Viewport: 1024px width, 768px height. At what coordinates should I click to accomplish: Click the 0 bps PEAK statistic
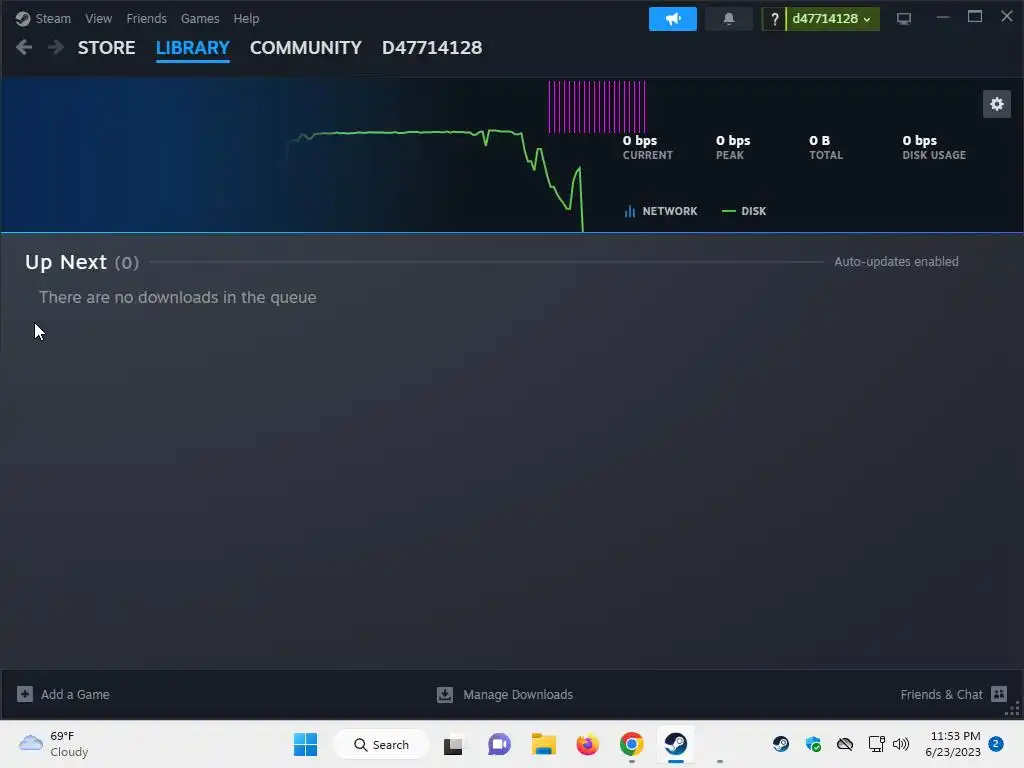[x=733, y=147]
